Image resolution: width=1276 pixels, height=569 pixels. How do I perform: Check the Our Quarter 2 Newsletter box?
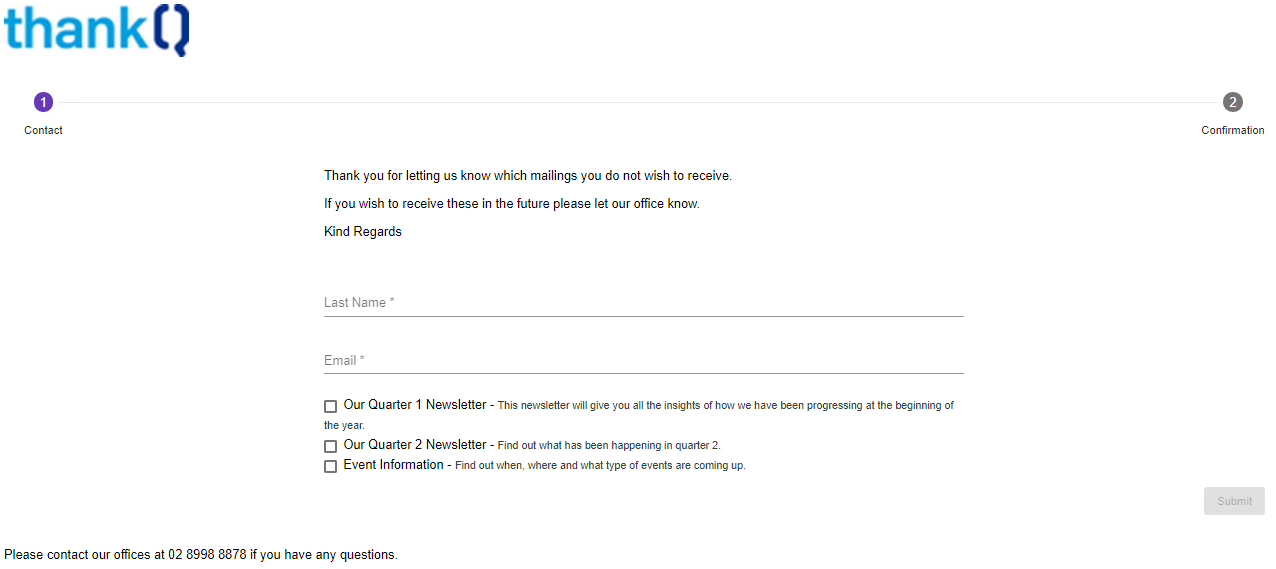(x=331, y=446)
